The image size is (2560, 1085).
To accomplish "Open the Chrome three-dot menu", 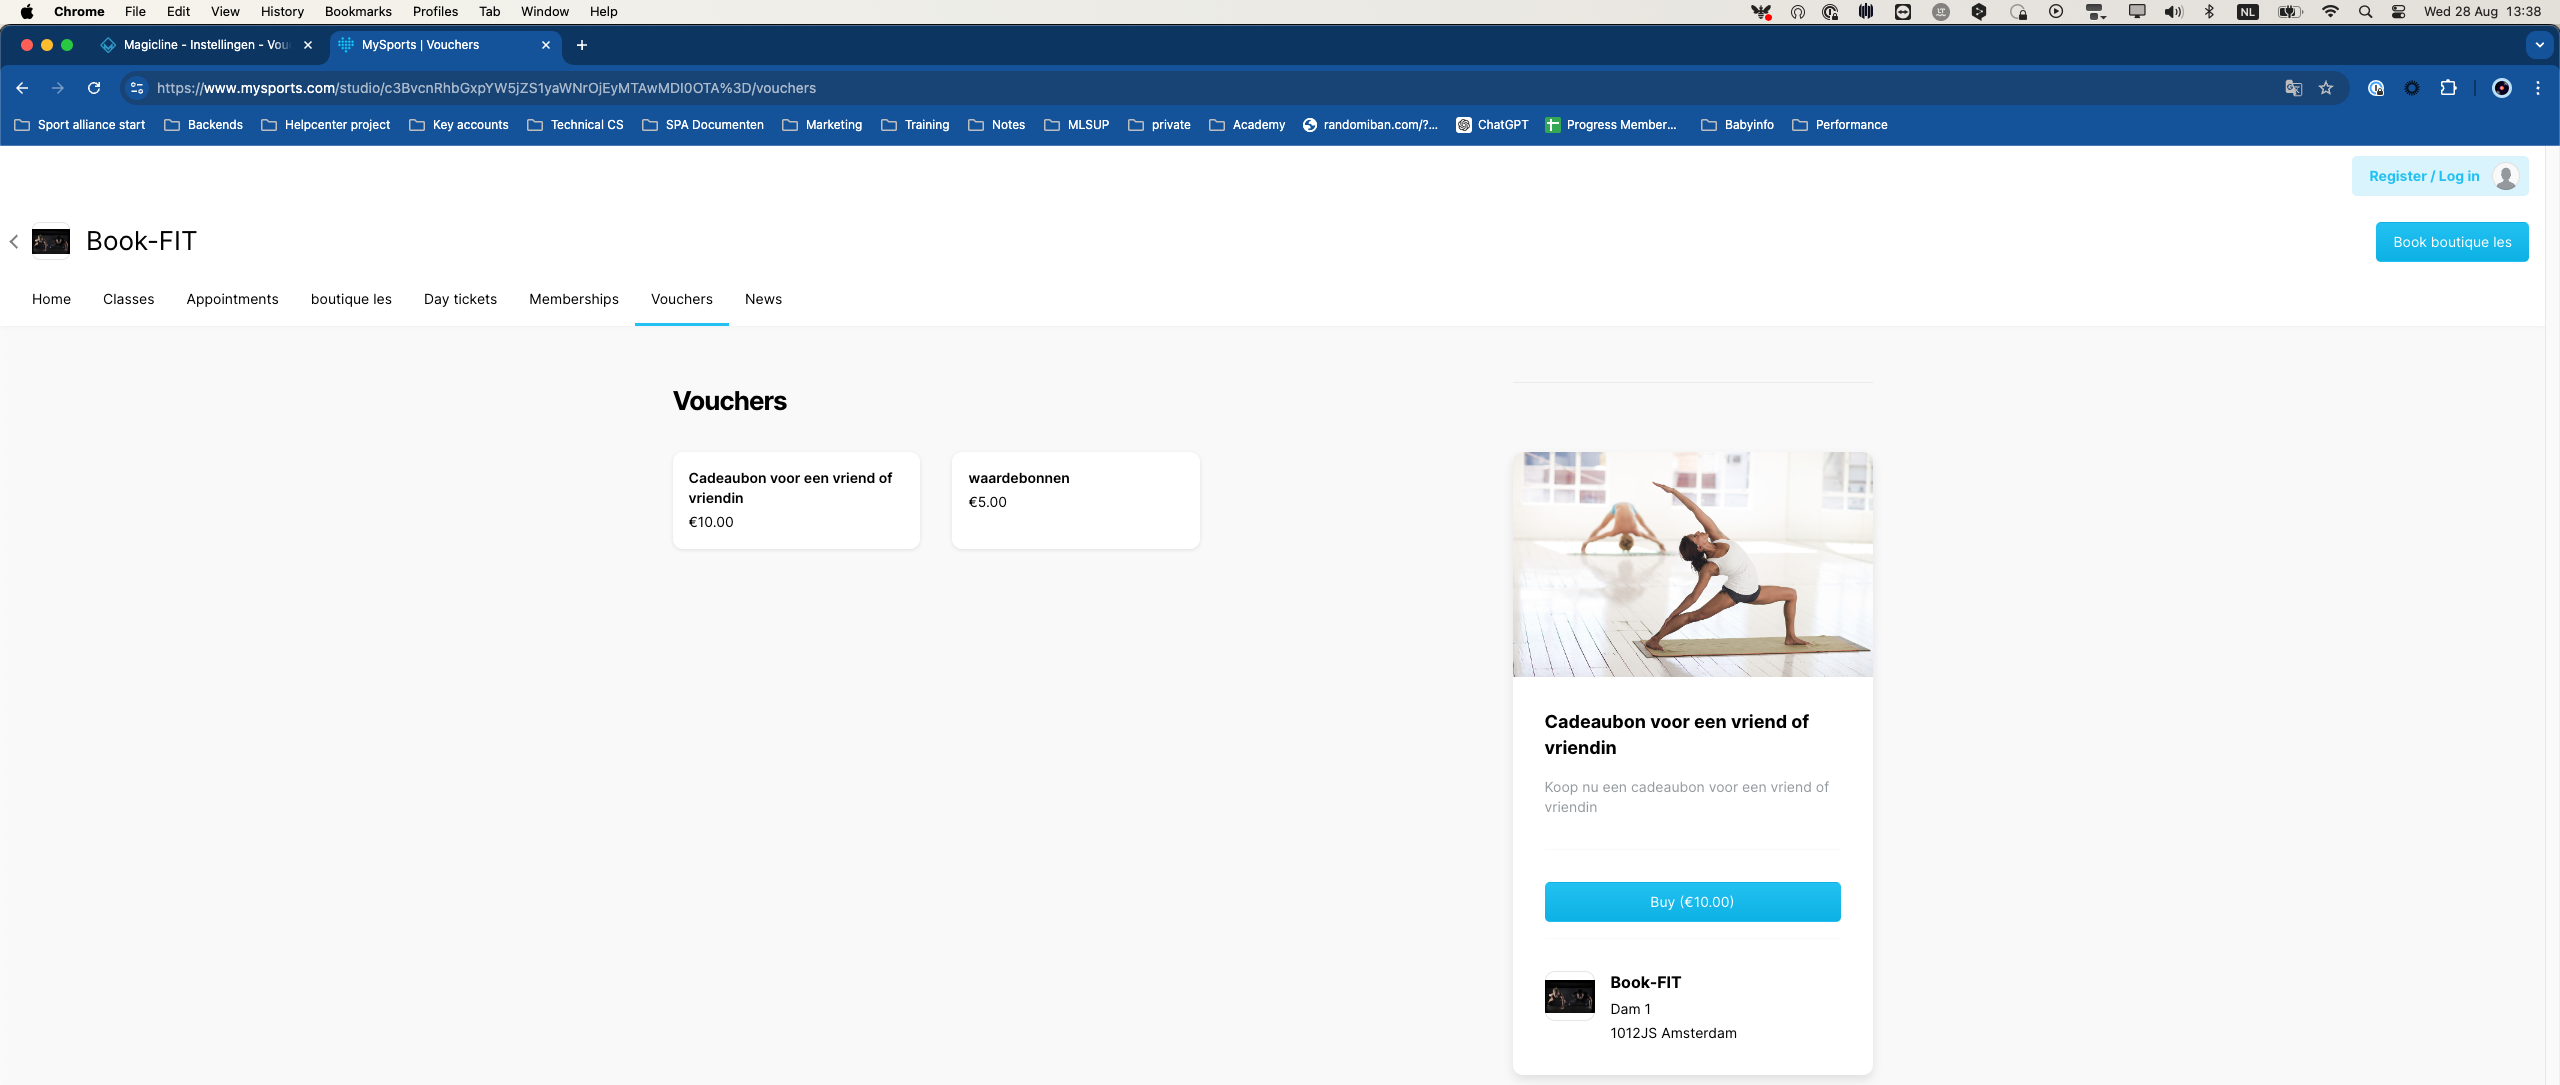I will pos(2538,88).
